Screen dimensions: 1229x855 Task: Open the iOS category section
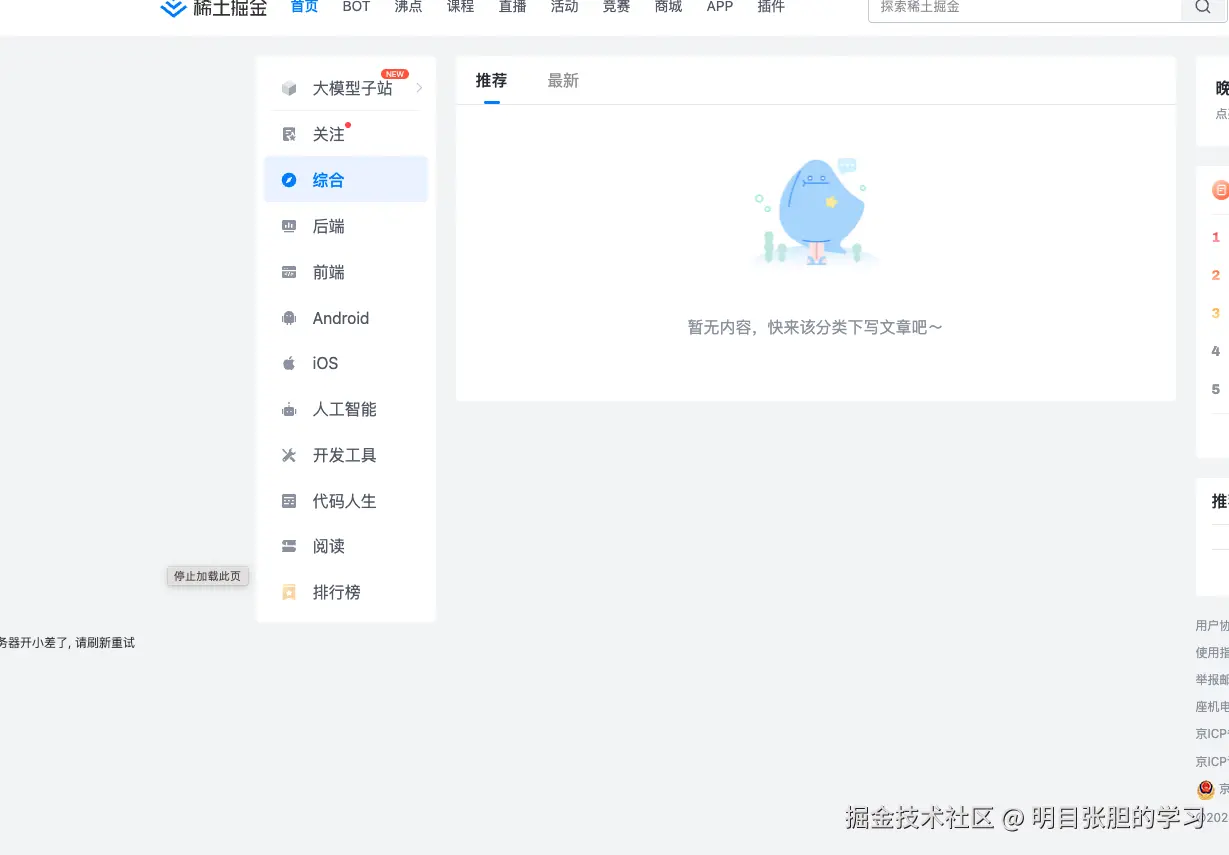pyautogui.click(x=325, y=363)
